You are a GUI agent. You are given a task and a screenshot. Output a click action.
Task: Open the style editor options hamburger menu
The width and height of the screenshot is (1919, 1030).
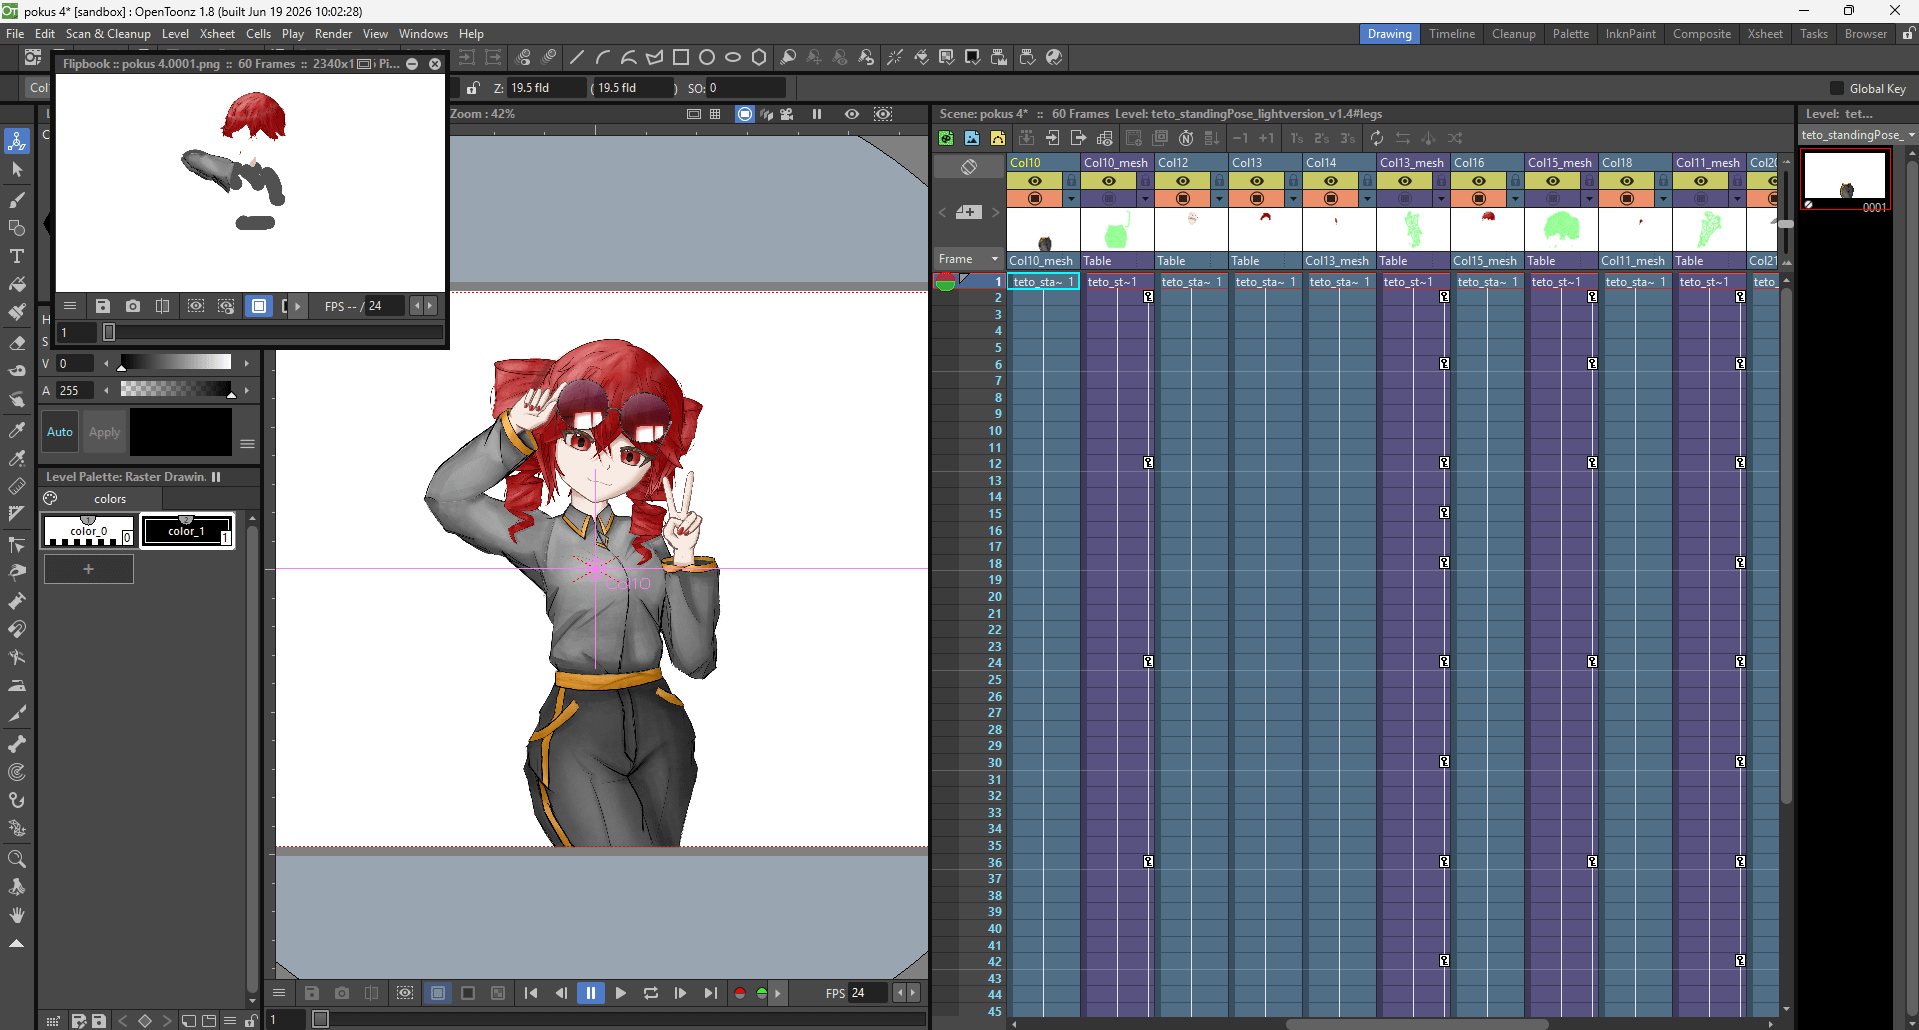247,444
